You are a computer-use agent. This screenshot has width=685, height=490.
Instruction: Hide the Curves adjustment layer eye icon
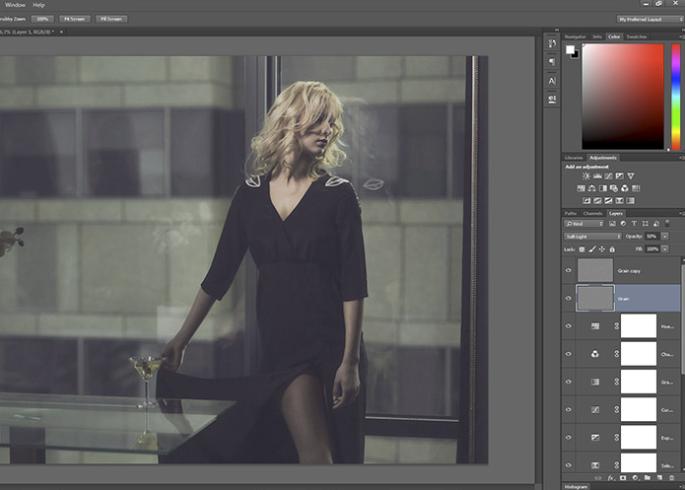pos(569,410)
